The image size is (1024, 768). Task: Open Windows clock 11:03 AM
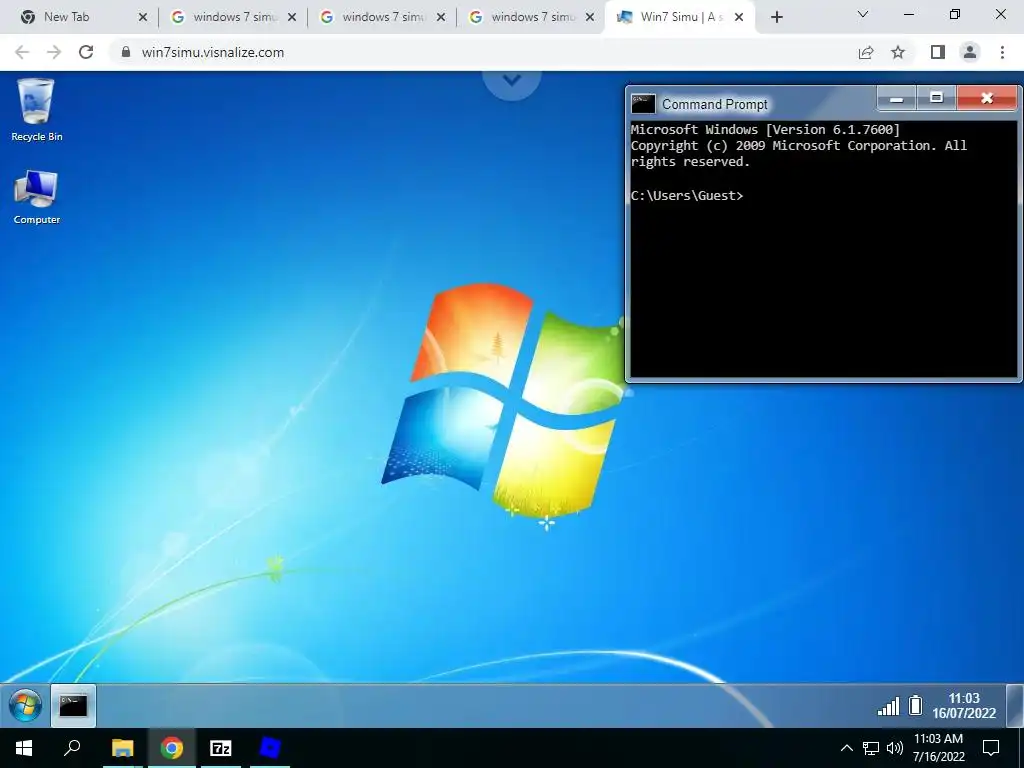point(938,748)
